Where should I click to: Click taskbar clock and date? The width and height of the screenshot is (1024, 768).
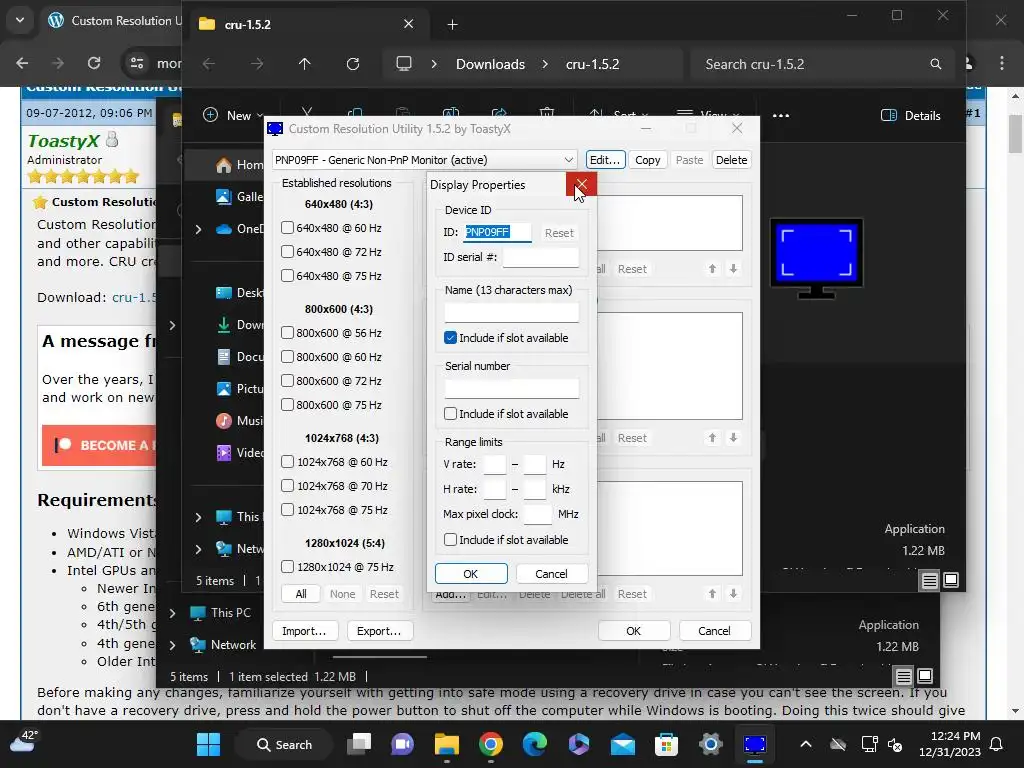(950, 744)
